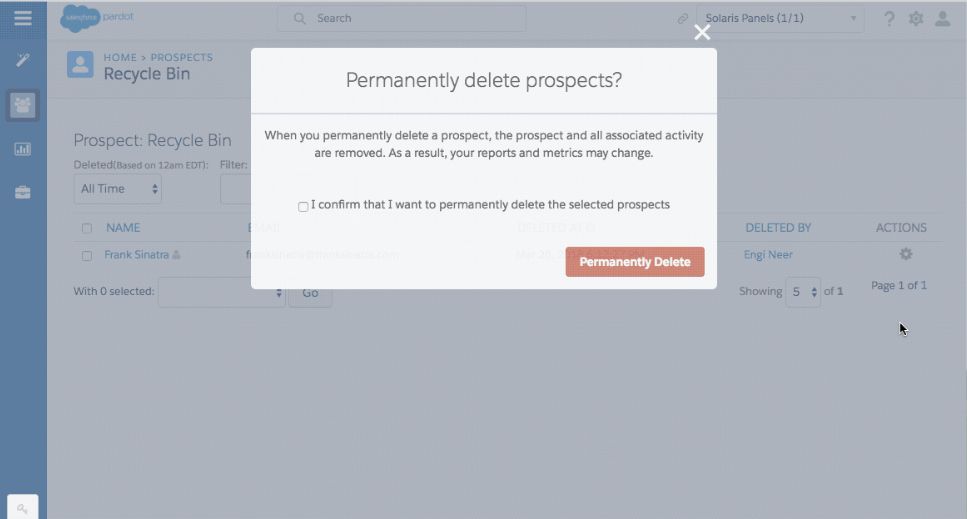Close the permanently delete dialog
Screen dimensions: 967x519
tap(702, 32)
